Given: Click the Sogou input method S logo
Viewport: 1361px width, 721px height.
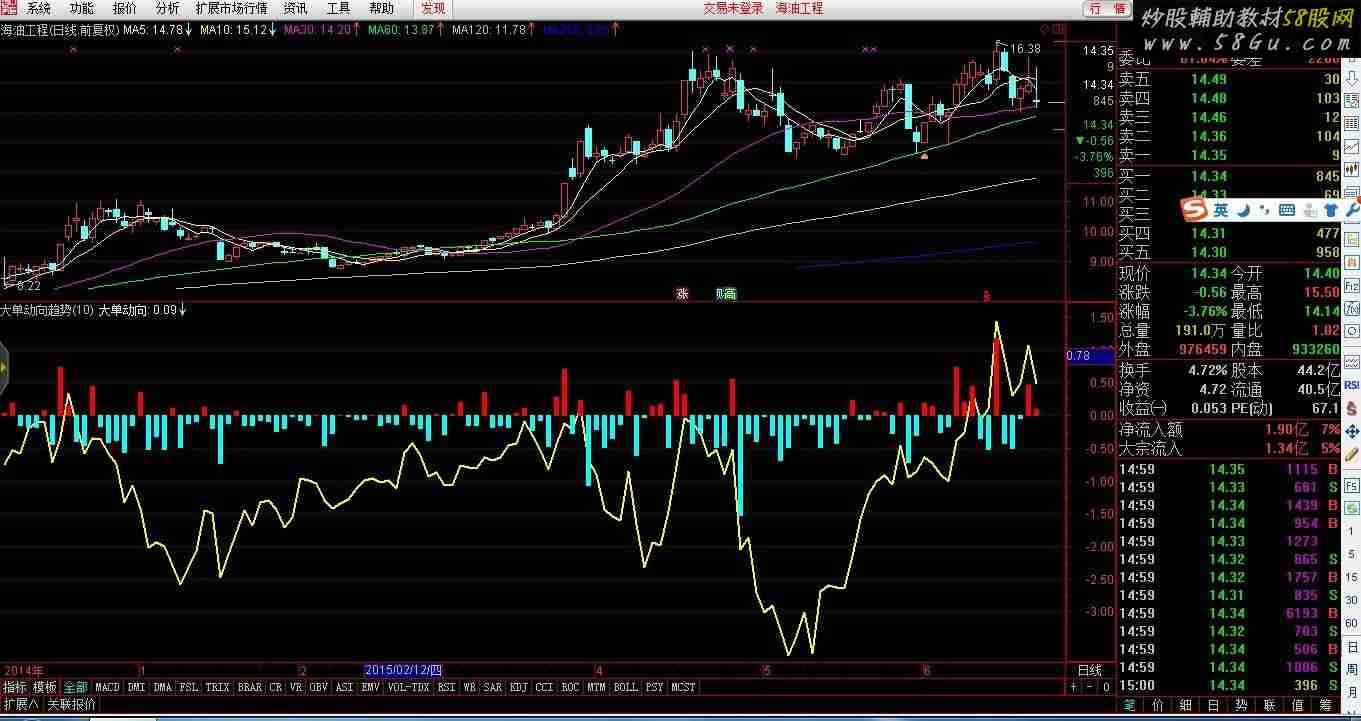Looking at the screenshot, I should (x=1192, y=209).
